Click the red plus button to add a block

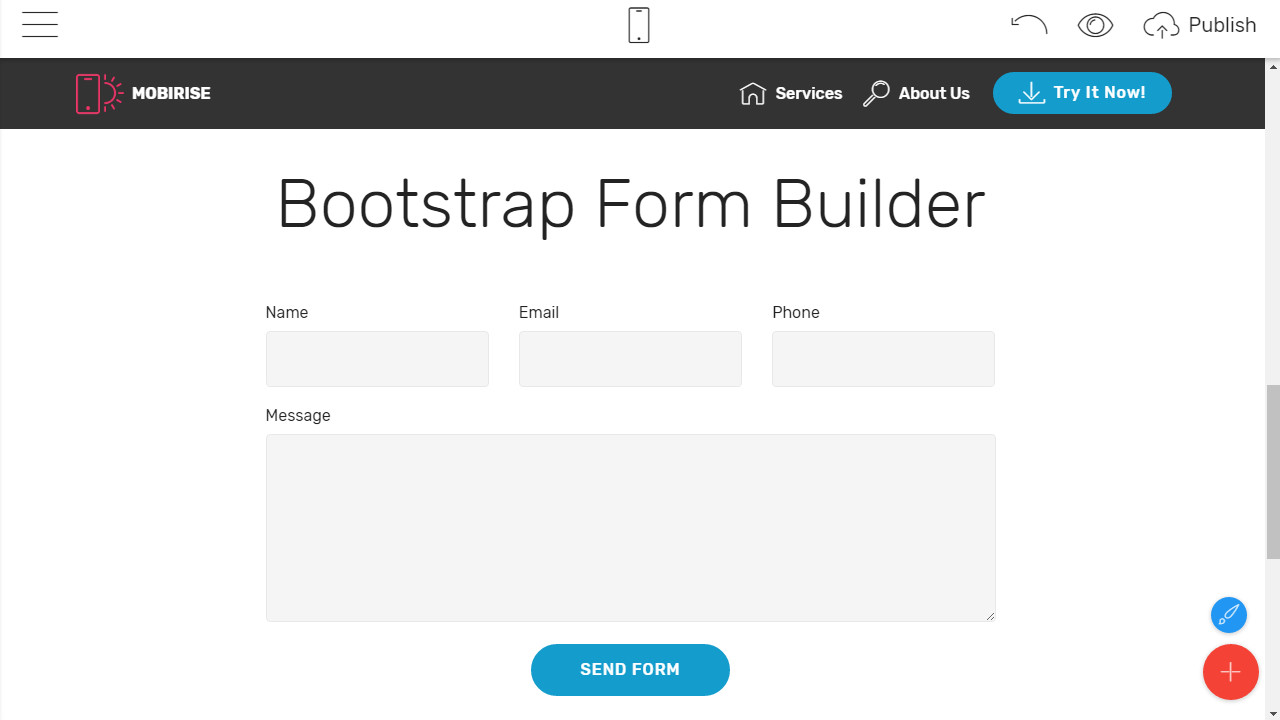click(1231, 672)
